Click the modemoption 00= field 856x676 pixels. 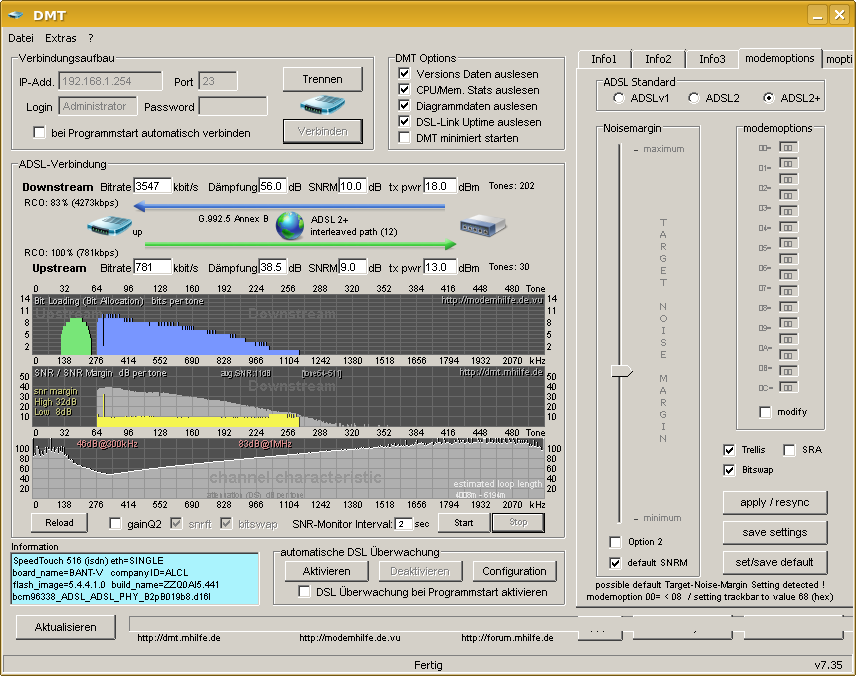tap(788, 147)
